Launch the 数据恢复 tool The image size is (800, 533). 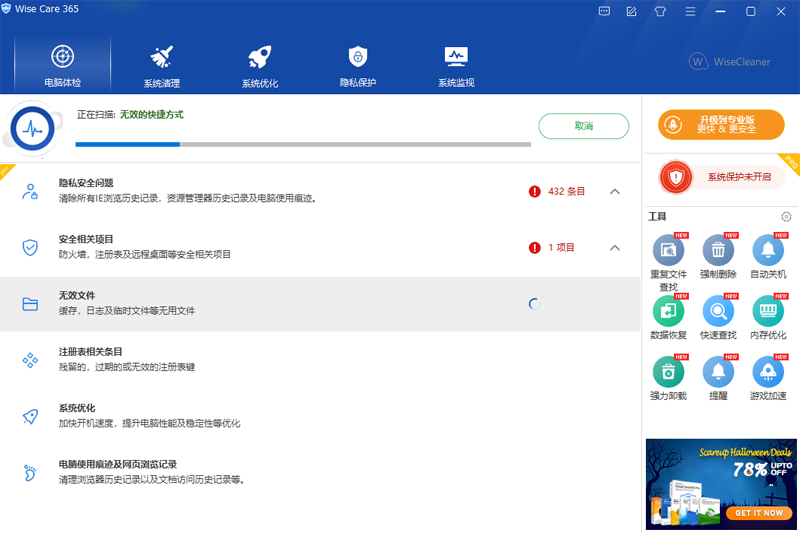pyautogui.click(x=668, y=313)
